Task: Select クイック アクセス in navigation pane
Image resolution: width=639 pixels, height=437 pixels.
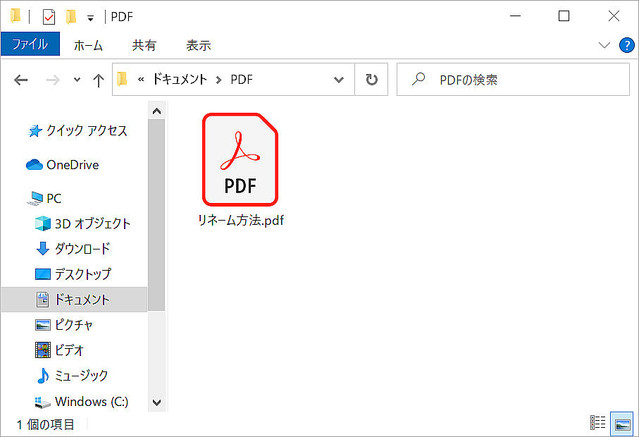Action: [x=86, y=131]
